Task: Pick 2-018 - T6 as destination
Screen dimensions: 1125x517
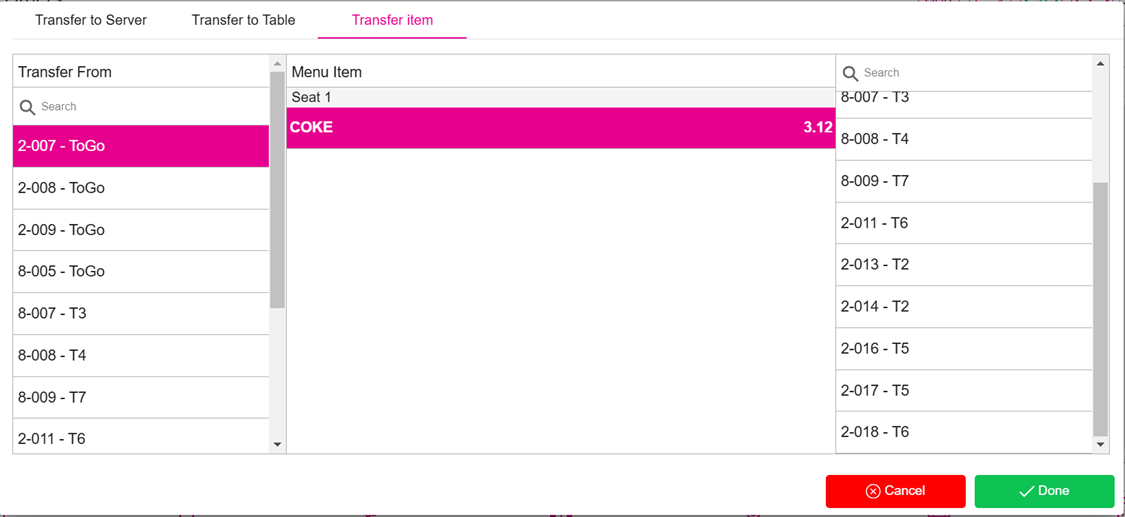Action: pos(963,432)
